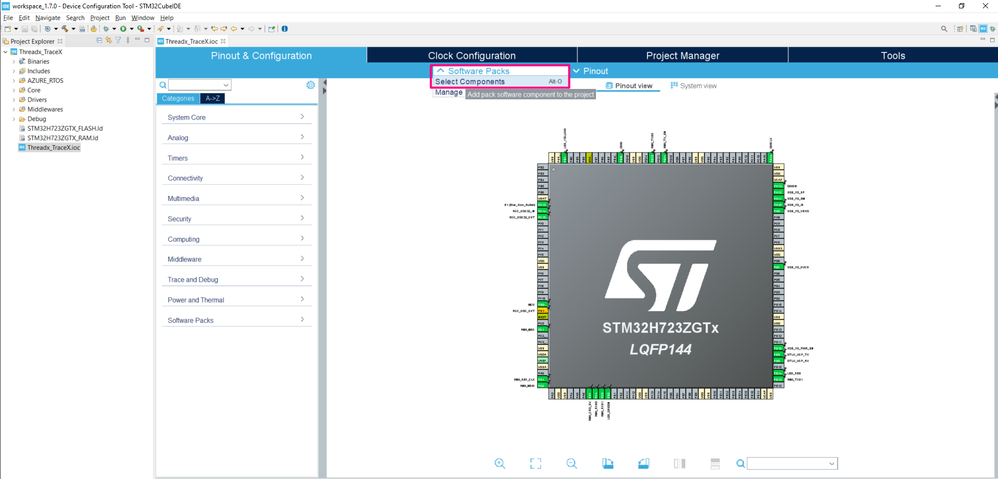Choose Select Components menu entry

tap(499, 81)
